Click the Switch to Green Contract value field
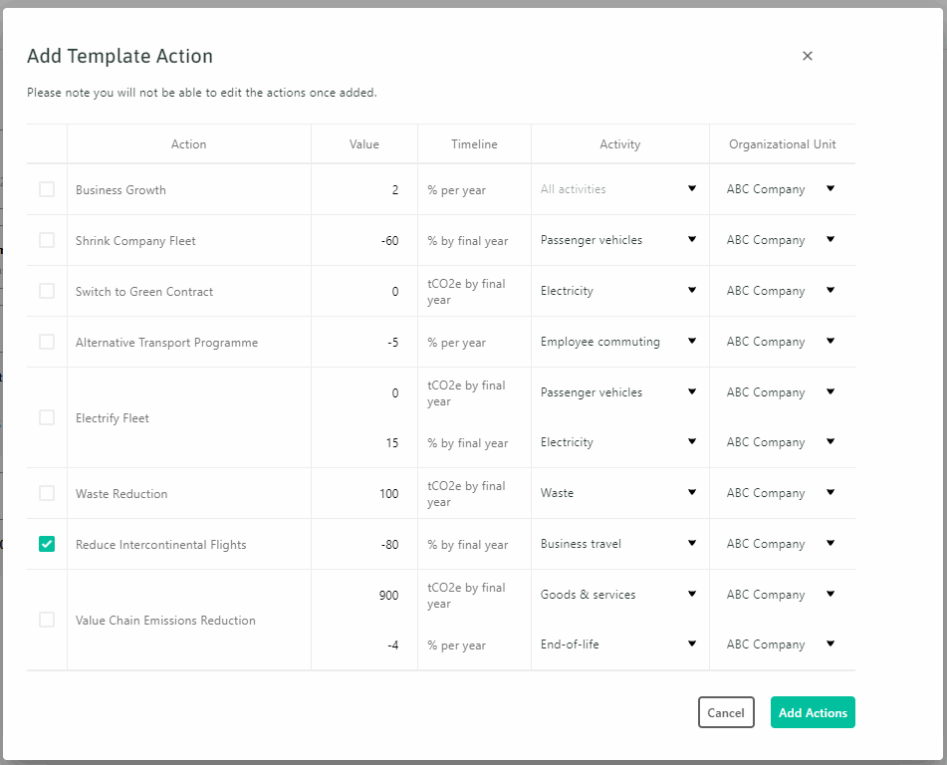 pos(364,292)
